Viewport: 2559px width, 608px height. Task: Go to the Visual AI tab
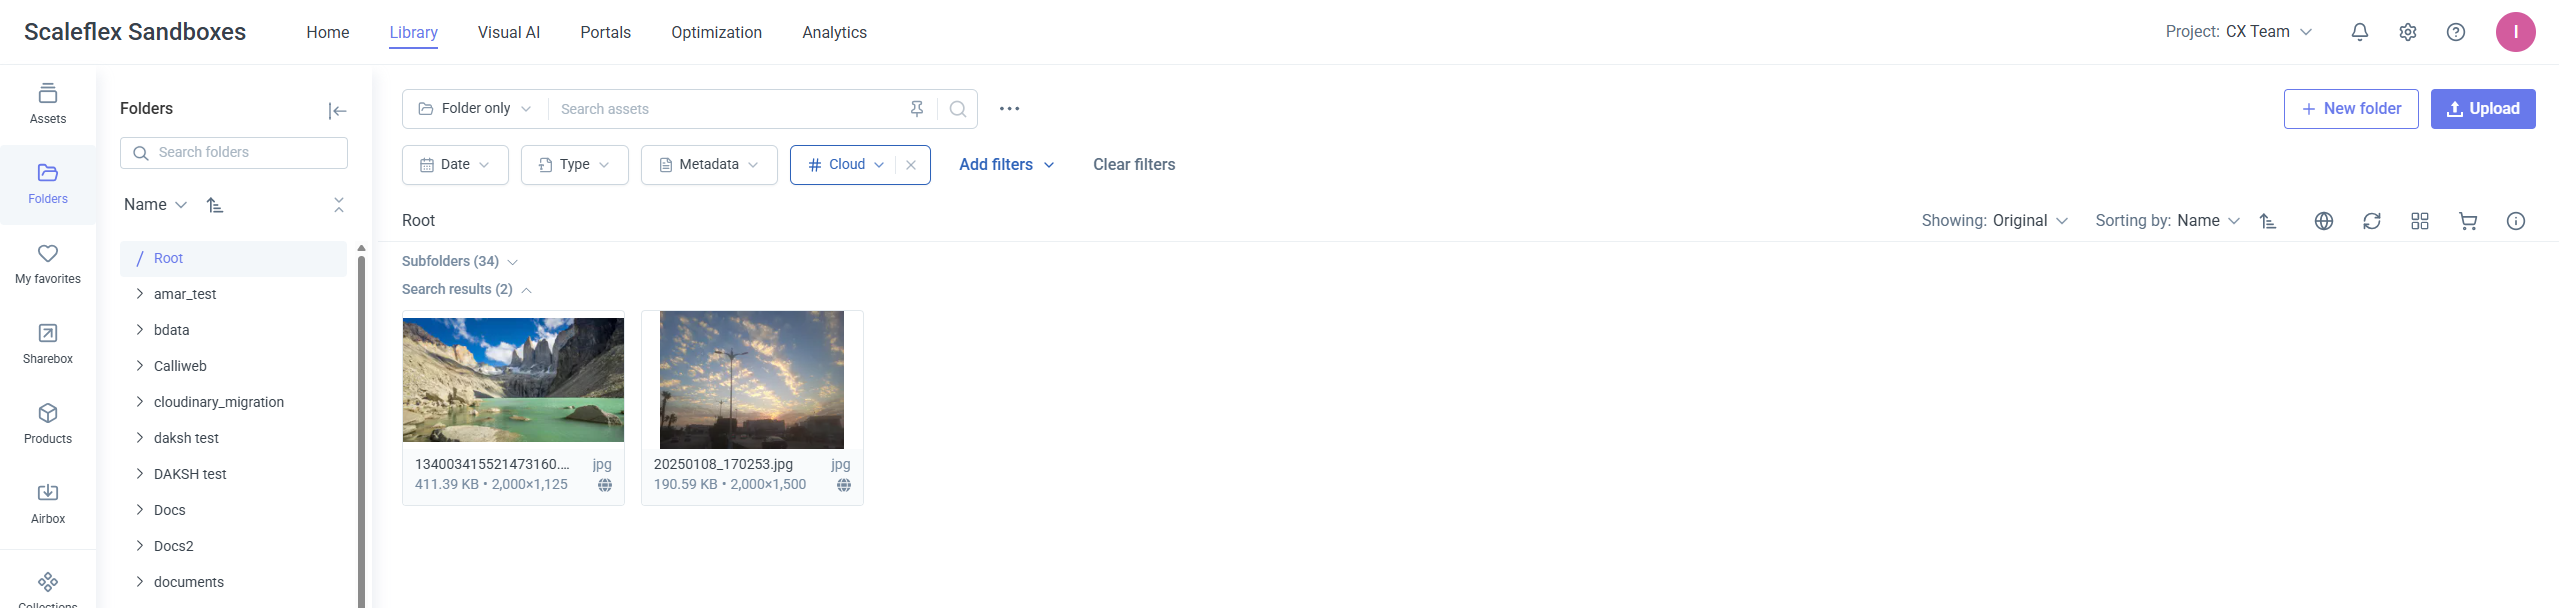508,32
